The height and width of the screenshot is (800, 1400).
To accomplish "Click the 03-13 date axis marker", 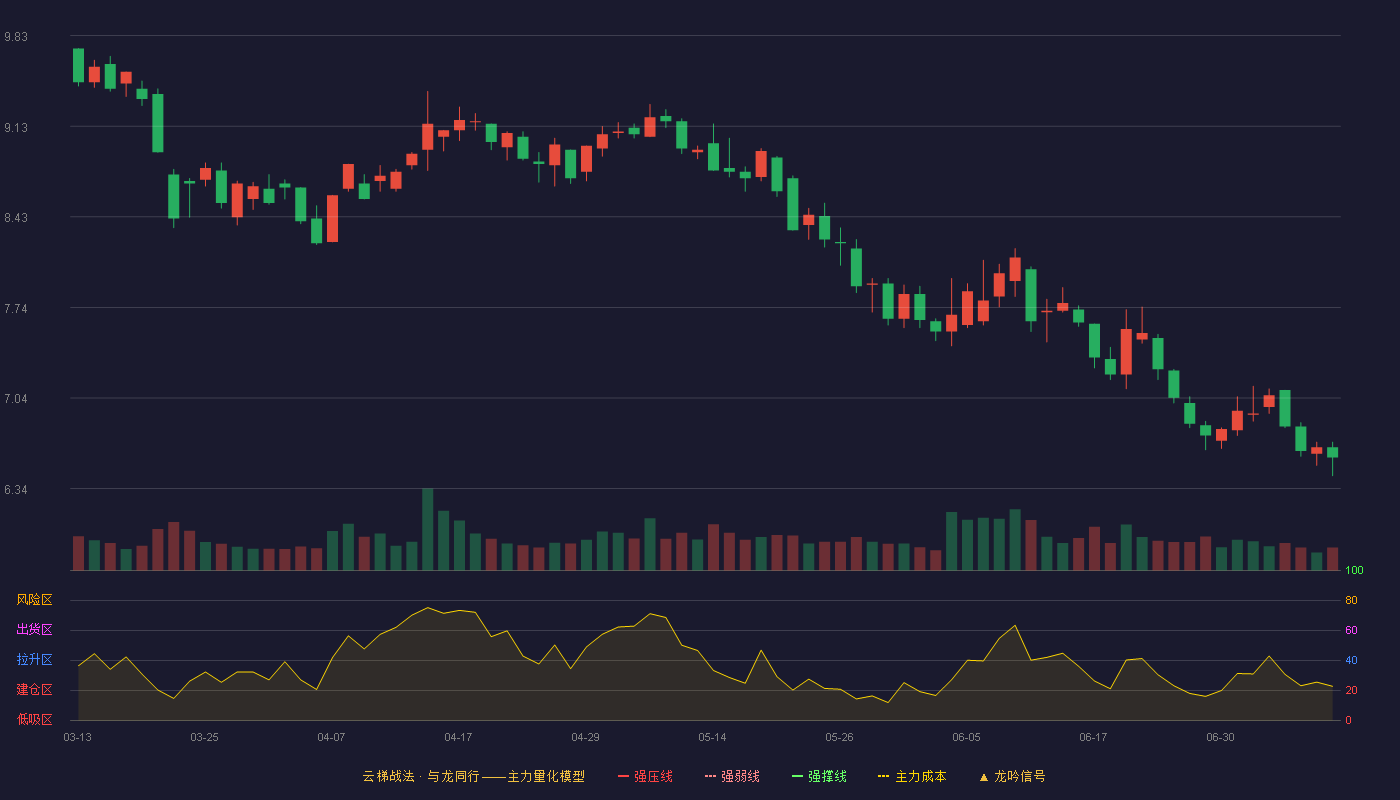I will pyautogui.click(x=77, y=737).
